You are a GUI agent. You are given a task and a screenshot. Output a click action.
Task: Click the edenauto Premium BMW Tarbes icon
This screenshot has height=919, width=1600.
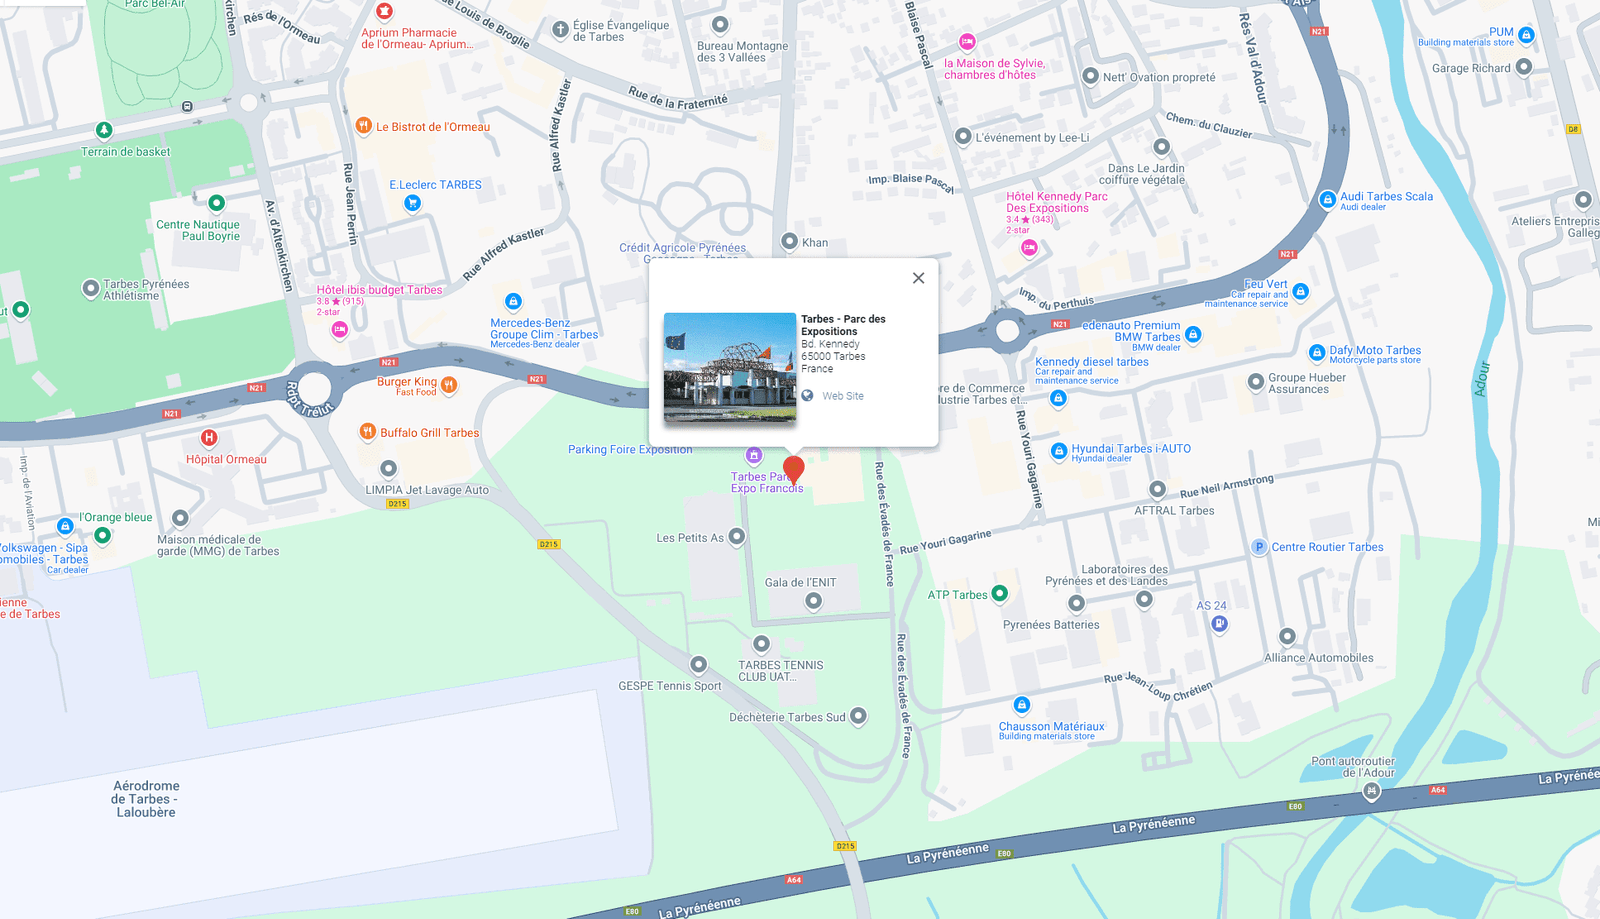[1193, 334]
